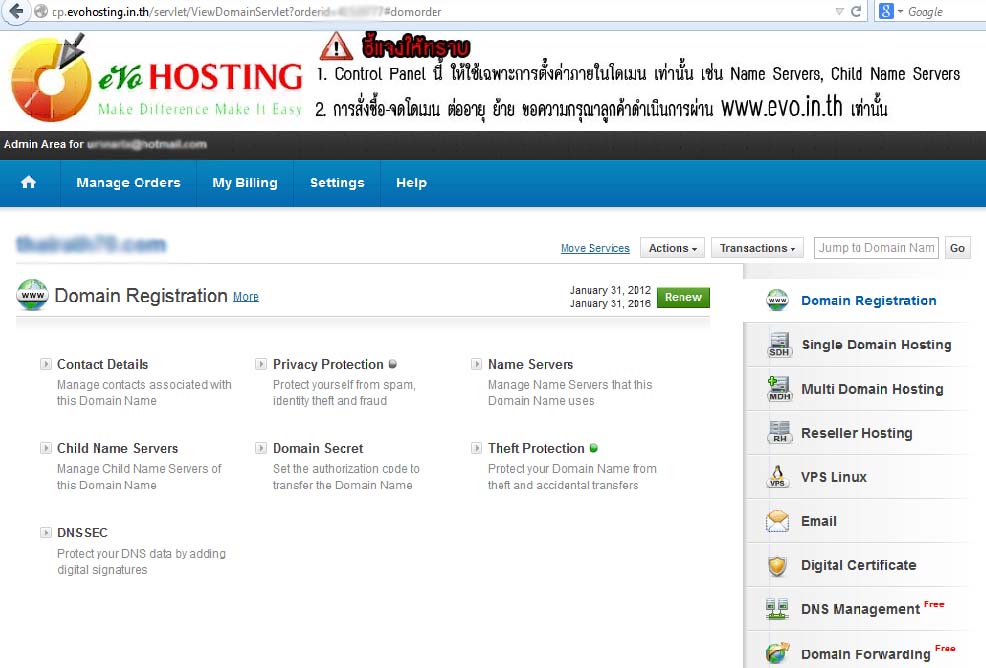Click the Multi Domain Hosting sidebar link

[x=872, y=389]
